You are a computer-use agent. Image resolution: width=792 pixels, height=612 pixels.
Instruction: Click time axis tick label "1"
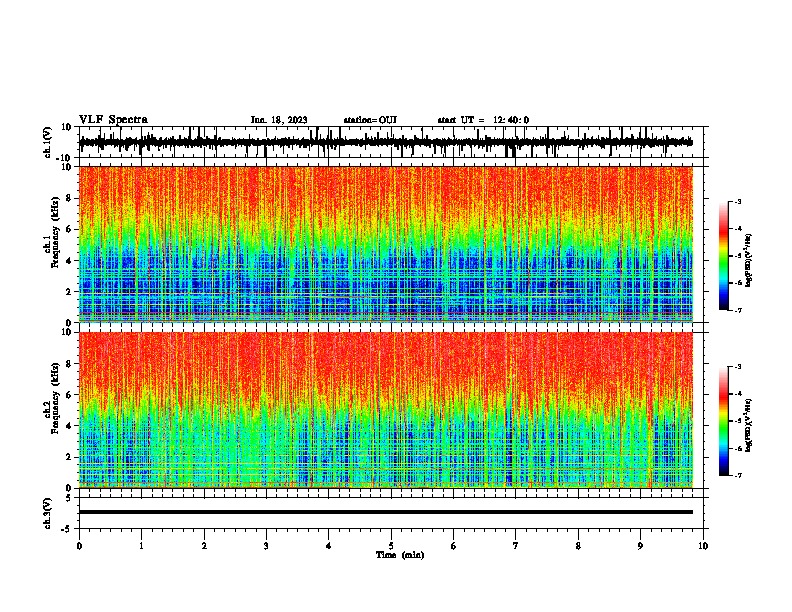pos(142,546)
